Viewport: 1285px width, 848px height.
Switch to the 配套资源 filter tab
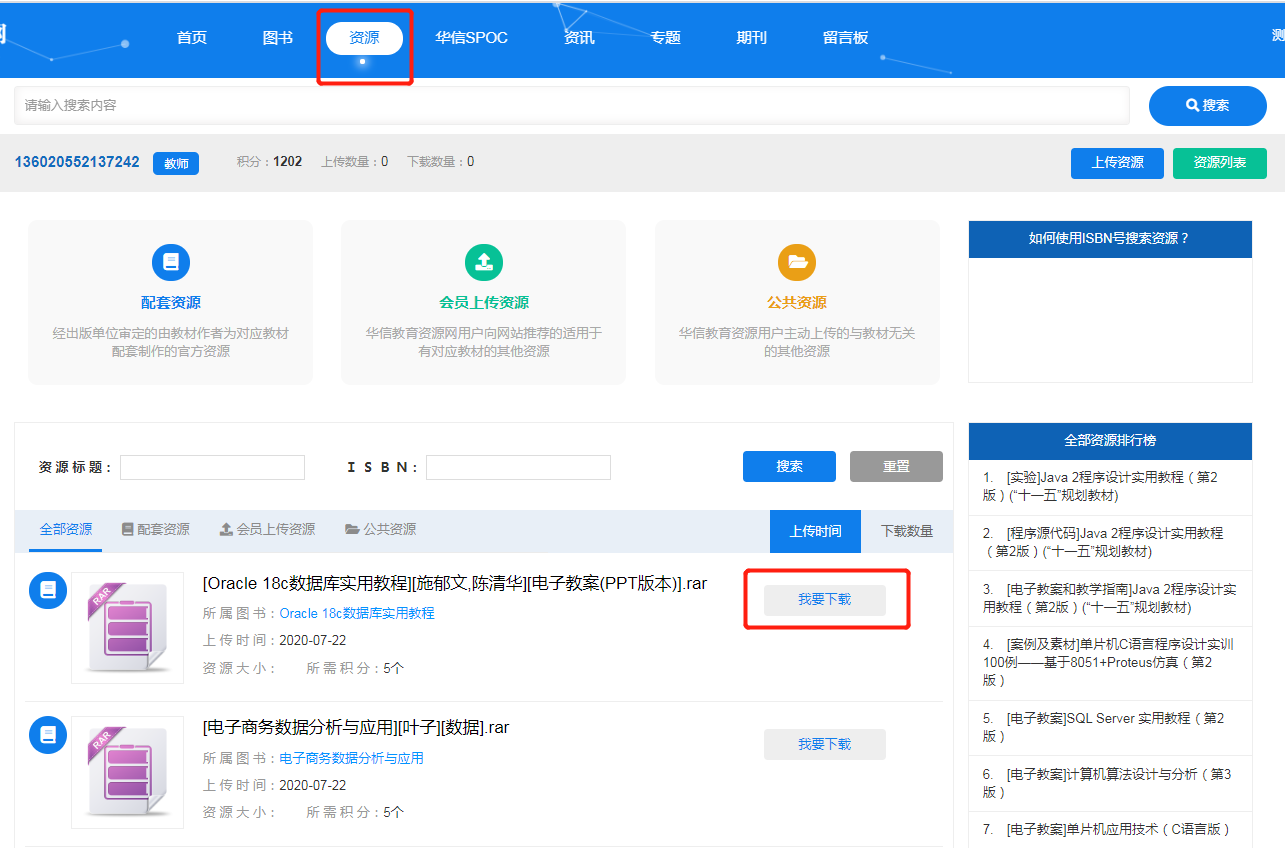click(155, 529)
